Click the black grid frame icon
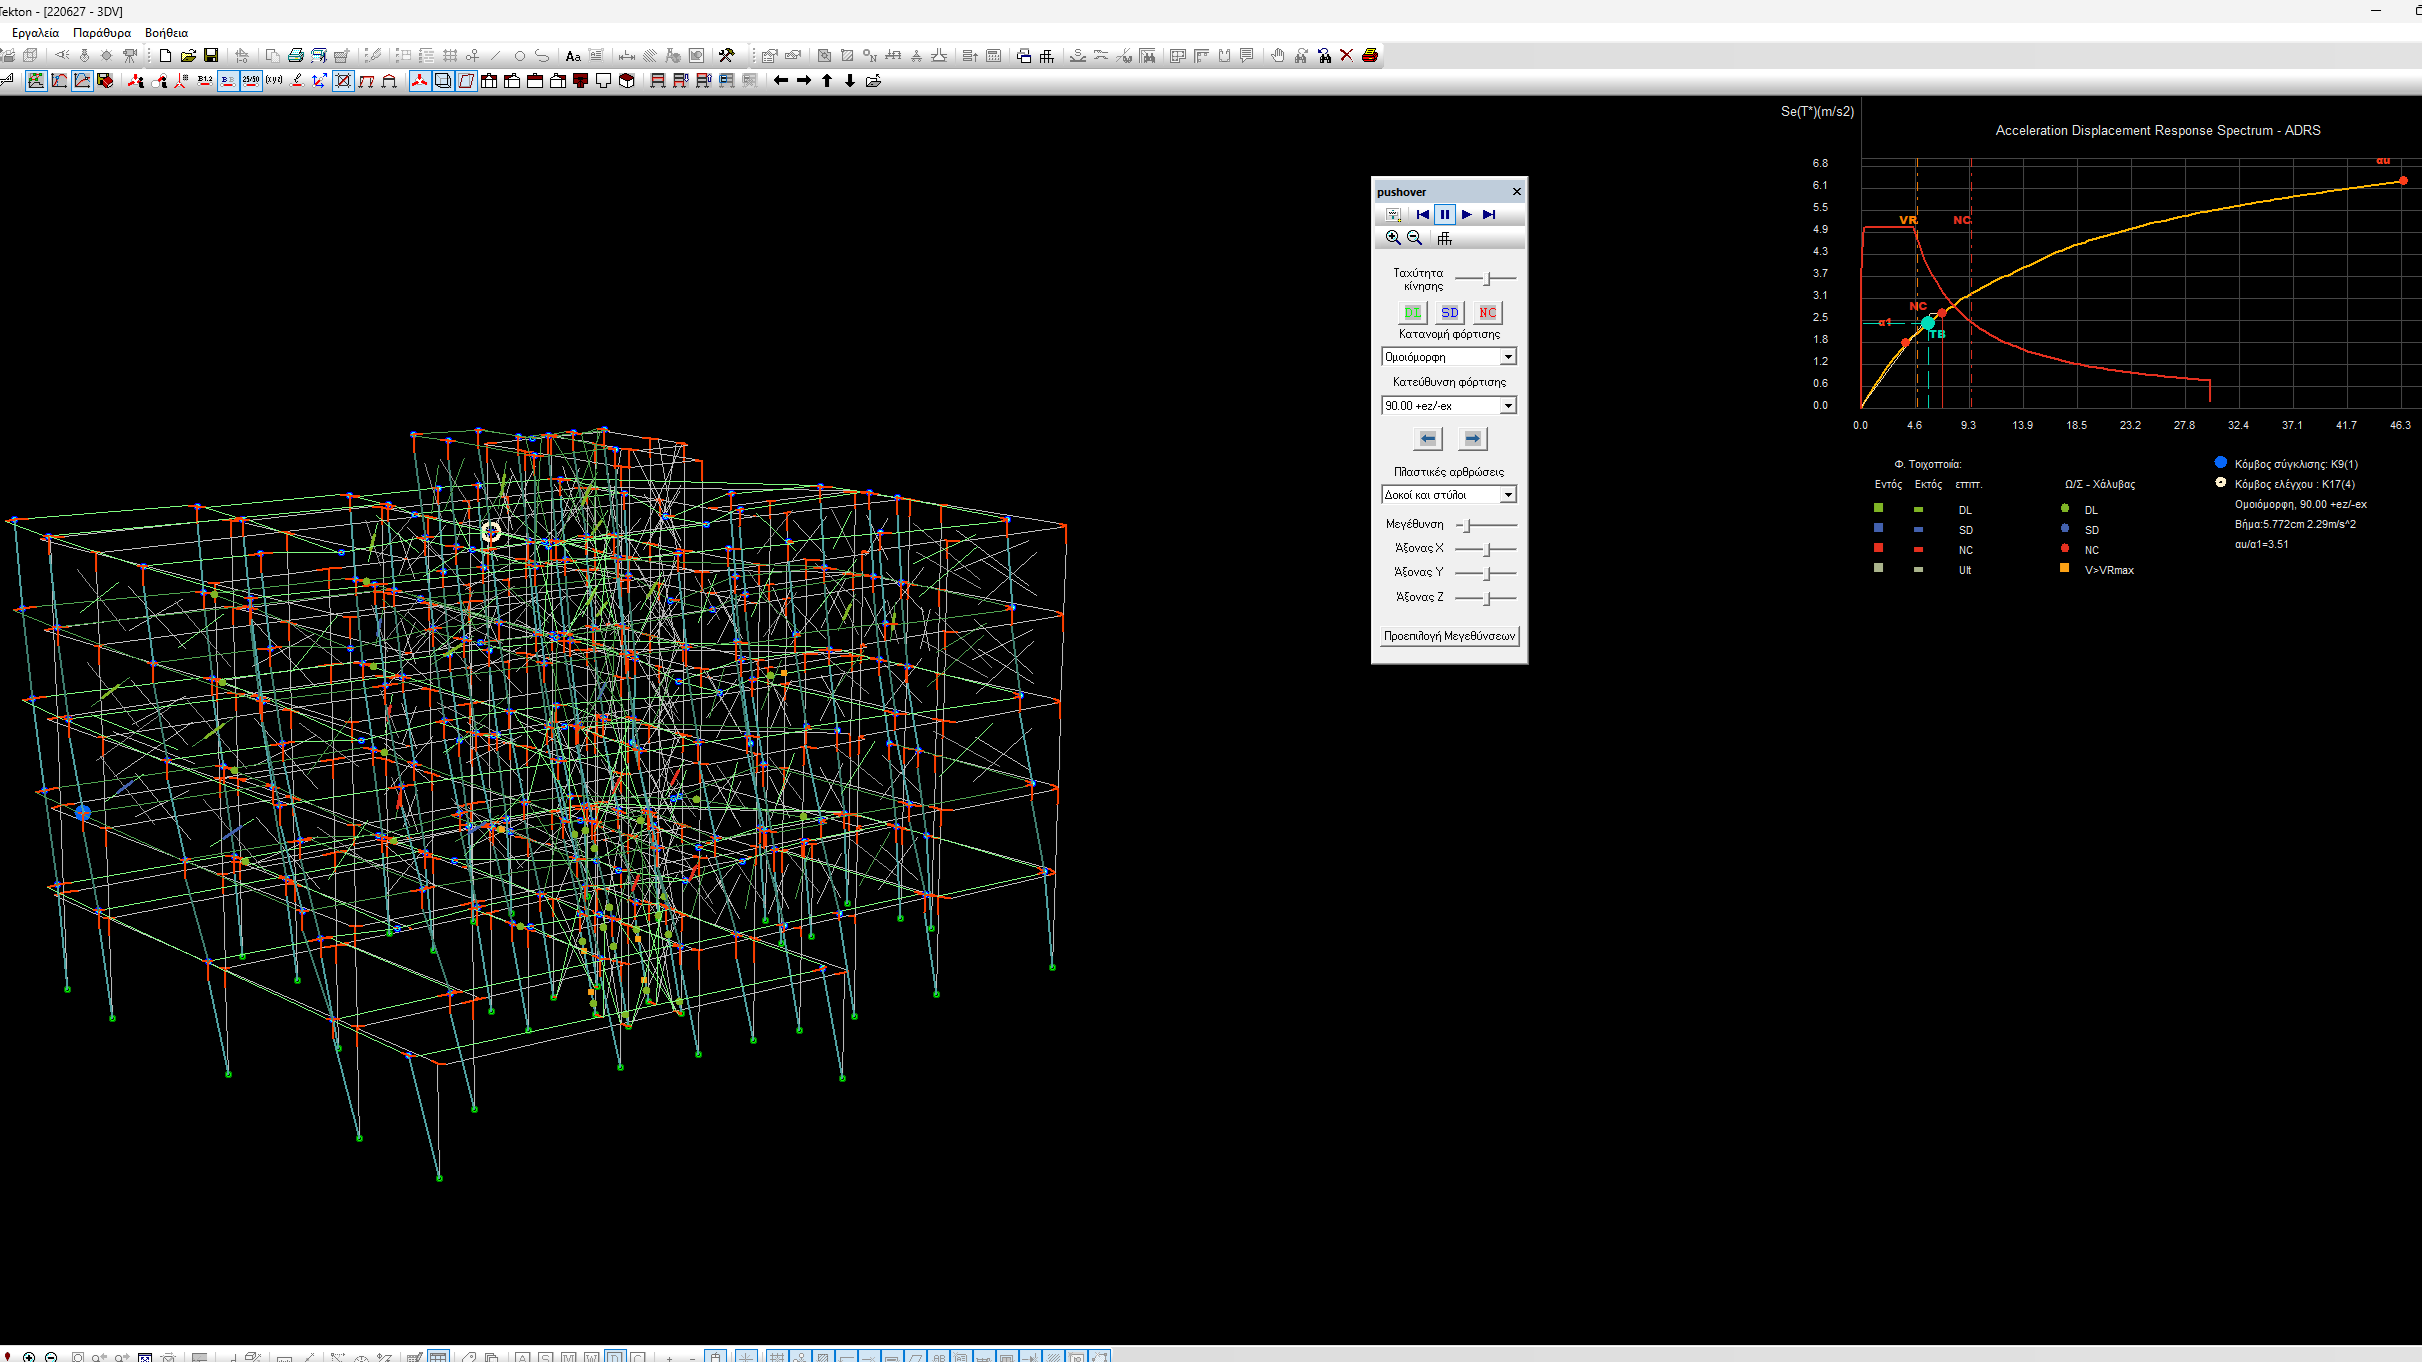Viewport: 2422px width, 1362px height. (1047, 56)
